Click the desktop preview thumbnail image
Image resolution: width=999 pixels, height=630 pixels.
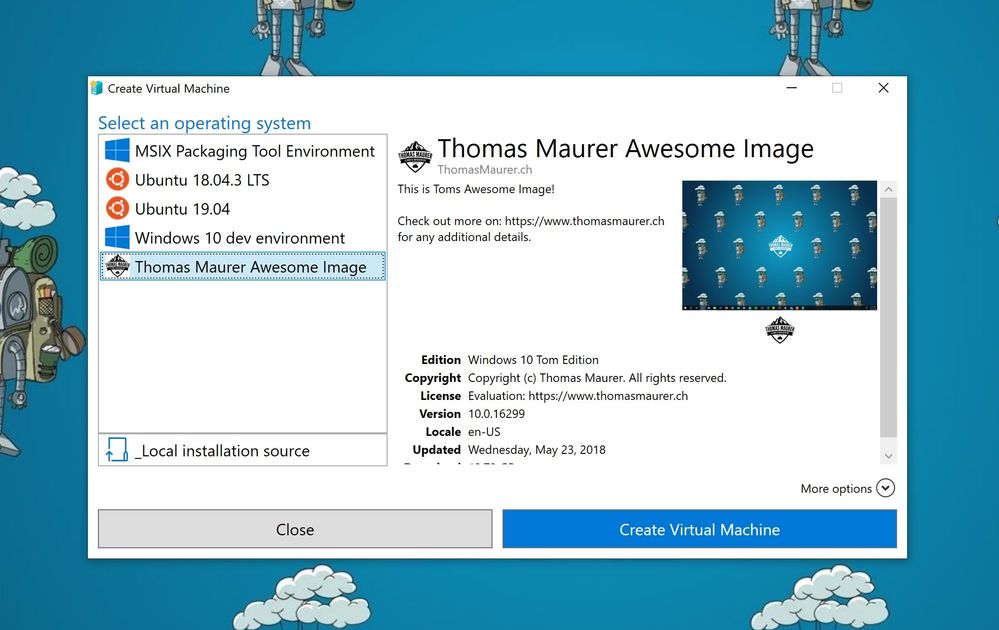[779, 245]
